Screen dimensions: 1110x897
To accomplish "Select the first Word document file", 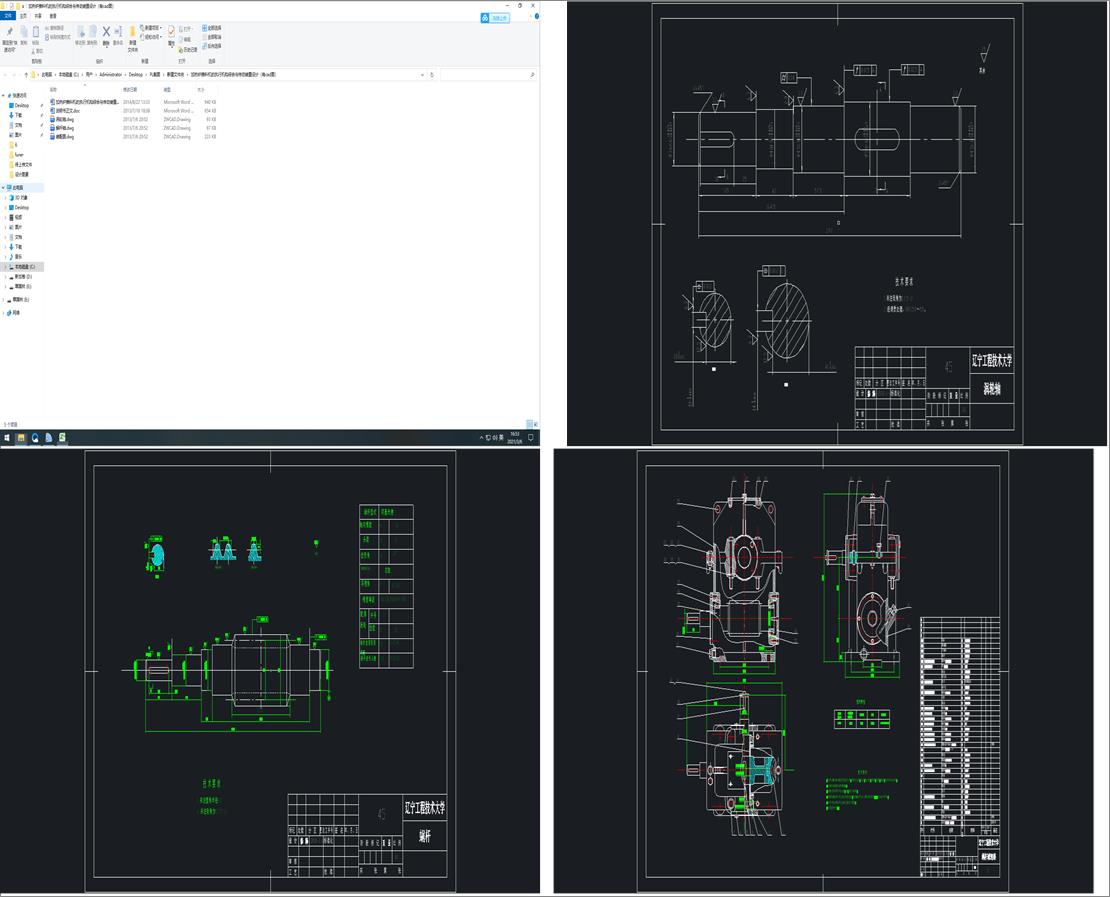I will pyautogui.click(x=85, y=102).
